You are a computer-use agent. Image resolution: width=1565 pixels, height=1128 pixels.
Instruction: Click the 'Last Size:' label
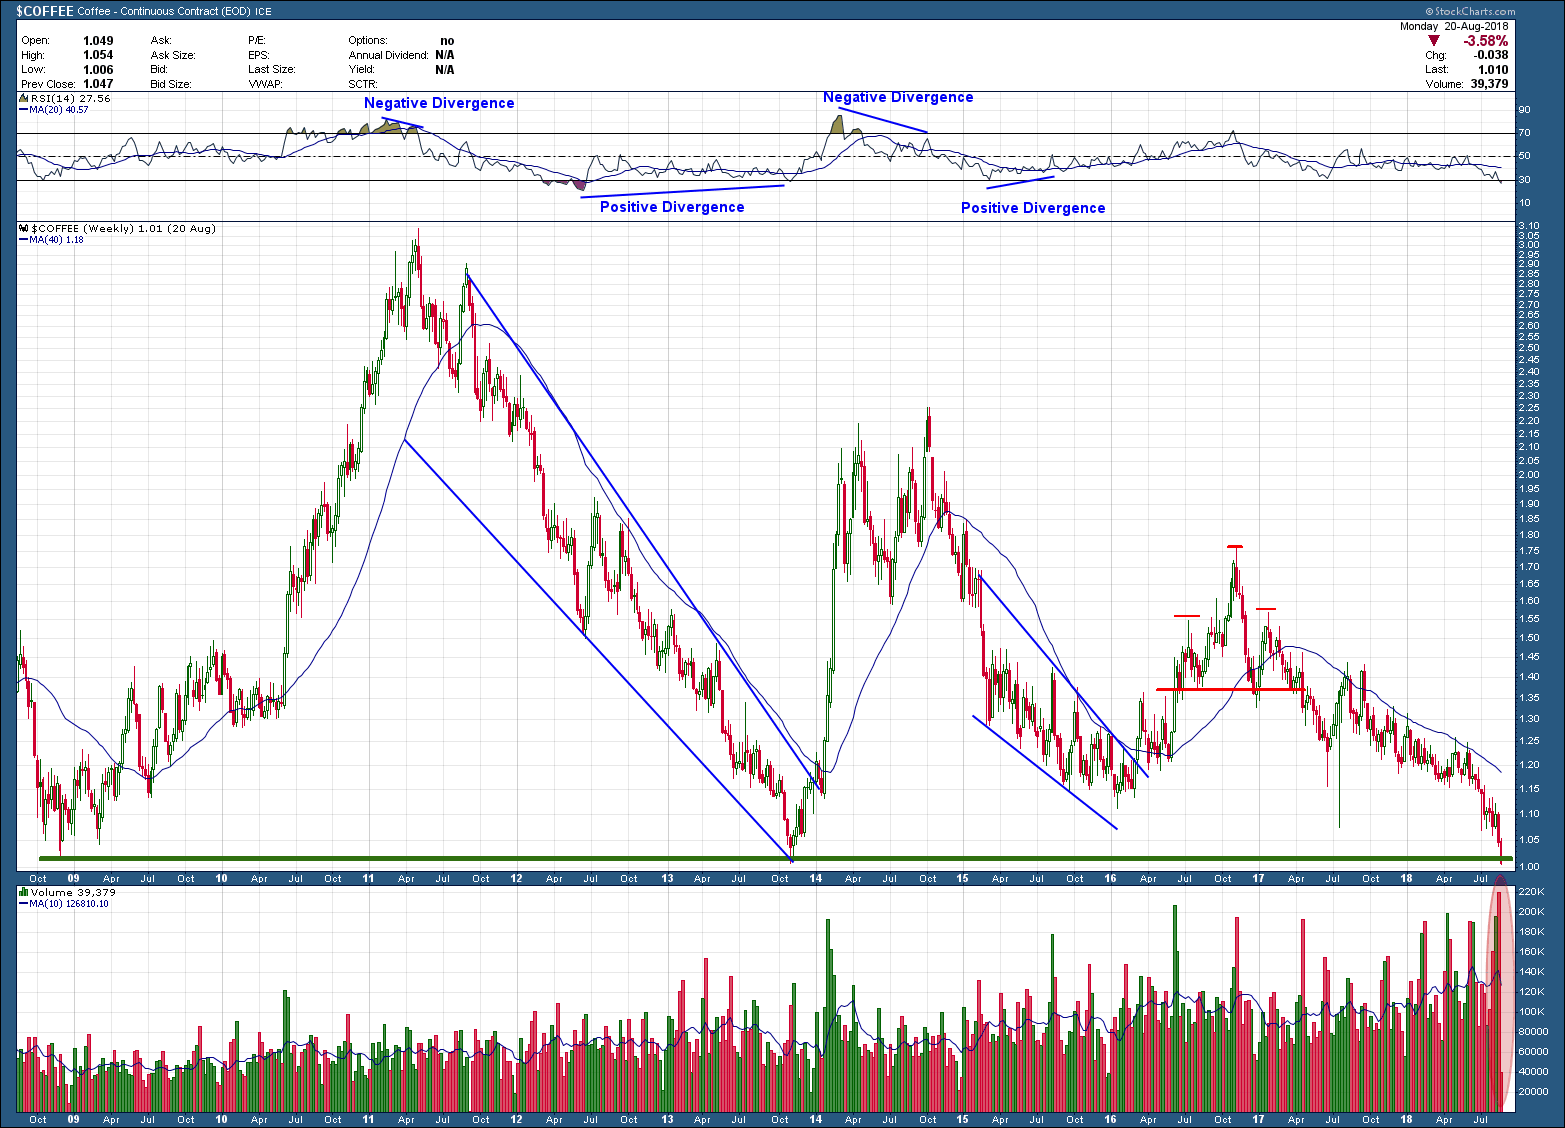coord(272,70)
